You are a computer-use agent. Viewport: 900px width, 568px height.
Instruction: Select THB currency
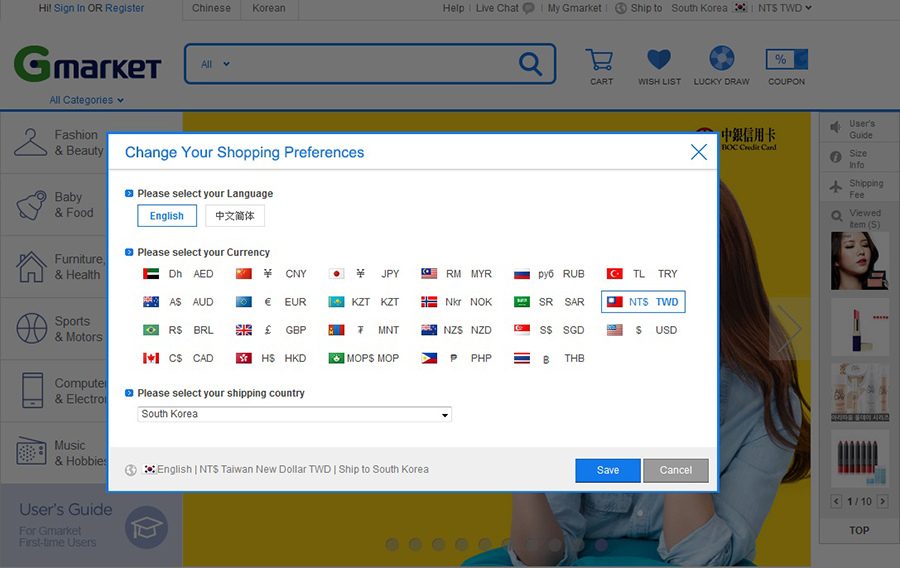[x=549, y=358]
